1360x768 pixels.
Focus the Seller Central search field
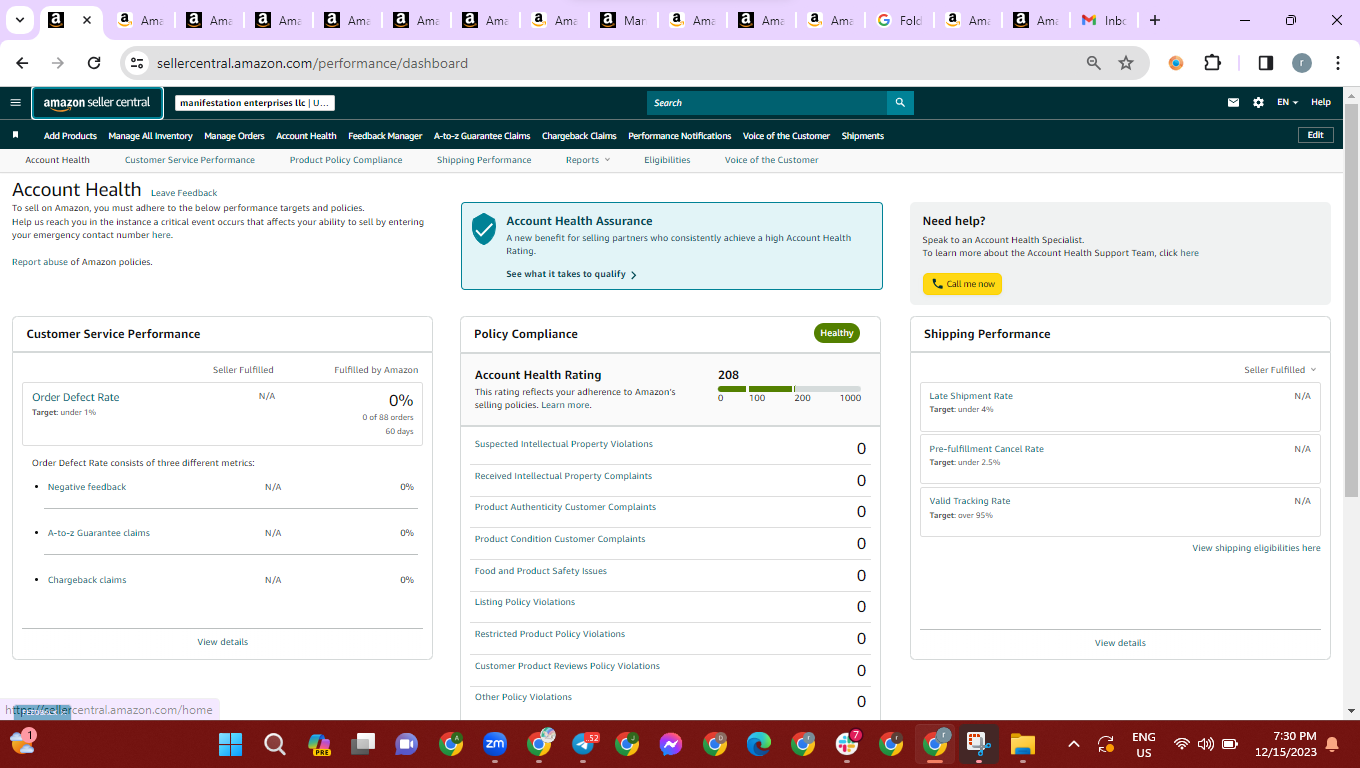tap(767, 102)
